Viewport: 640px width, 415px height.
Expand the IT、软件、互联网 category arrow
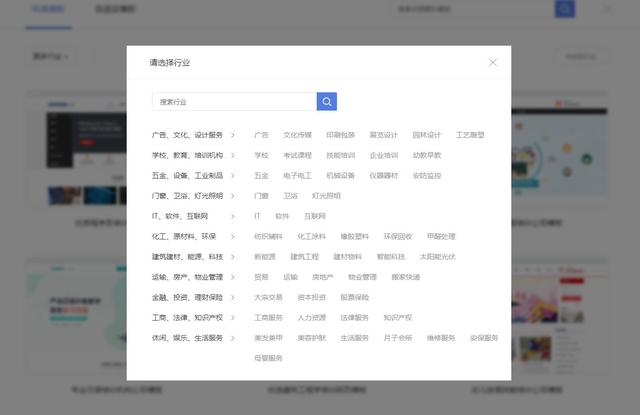233,216
